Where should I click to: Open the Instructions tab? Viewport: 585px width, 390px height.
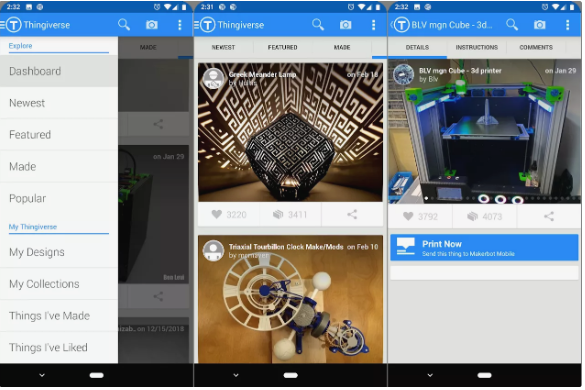(x=477, y=47)
